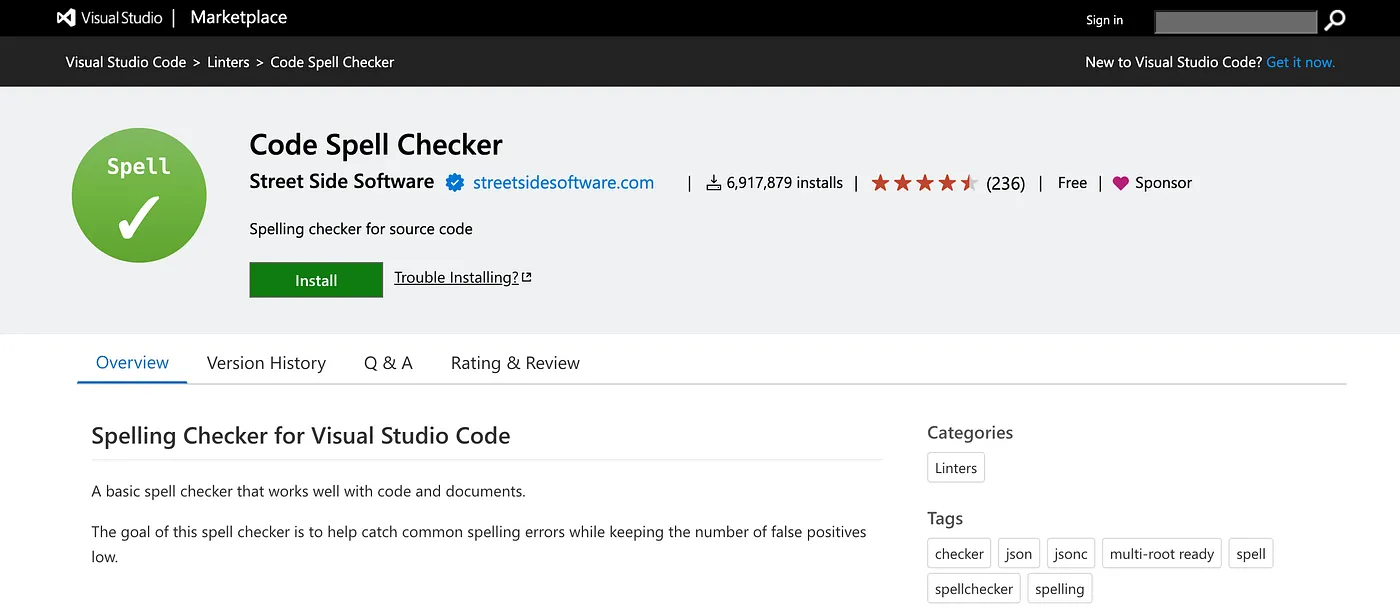Click the Visual Studio logo icon

[x=66, y=18]
